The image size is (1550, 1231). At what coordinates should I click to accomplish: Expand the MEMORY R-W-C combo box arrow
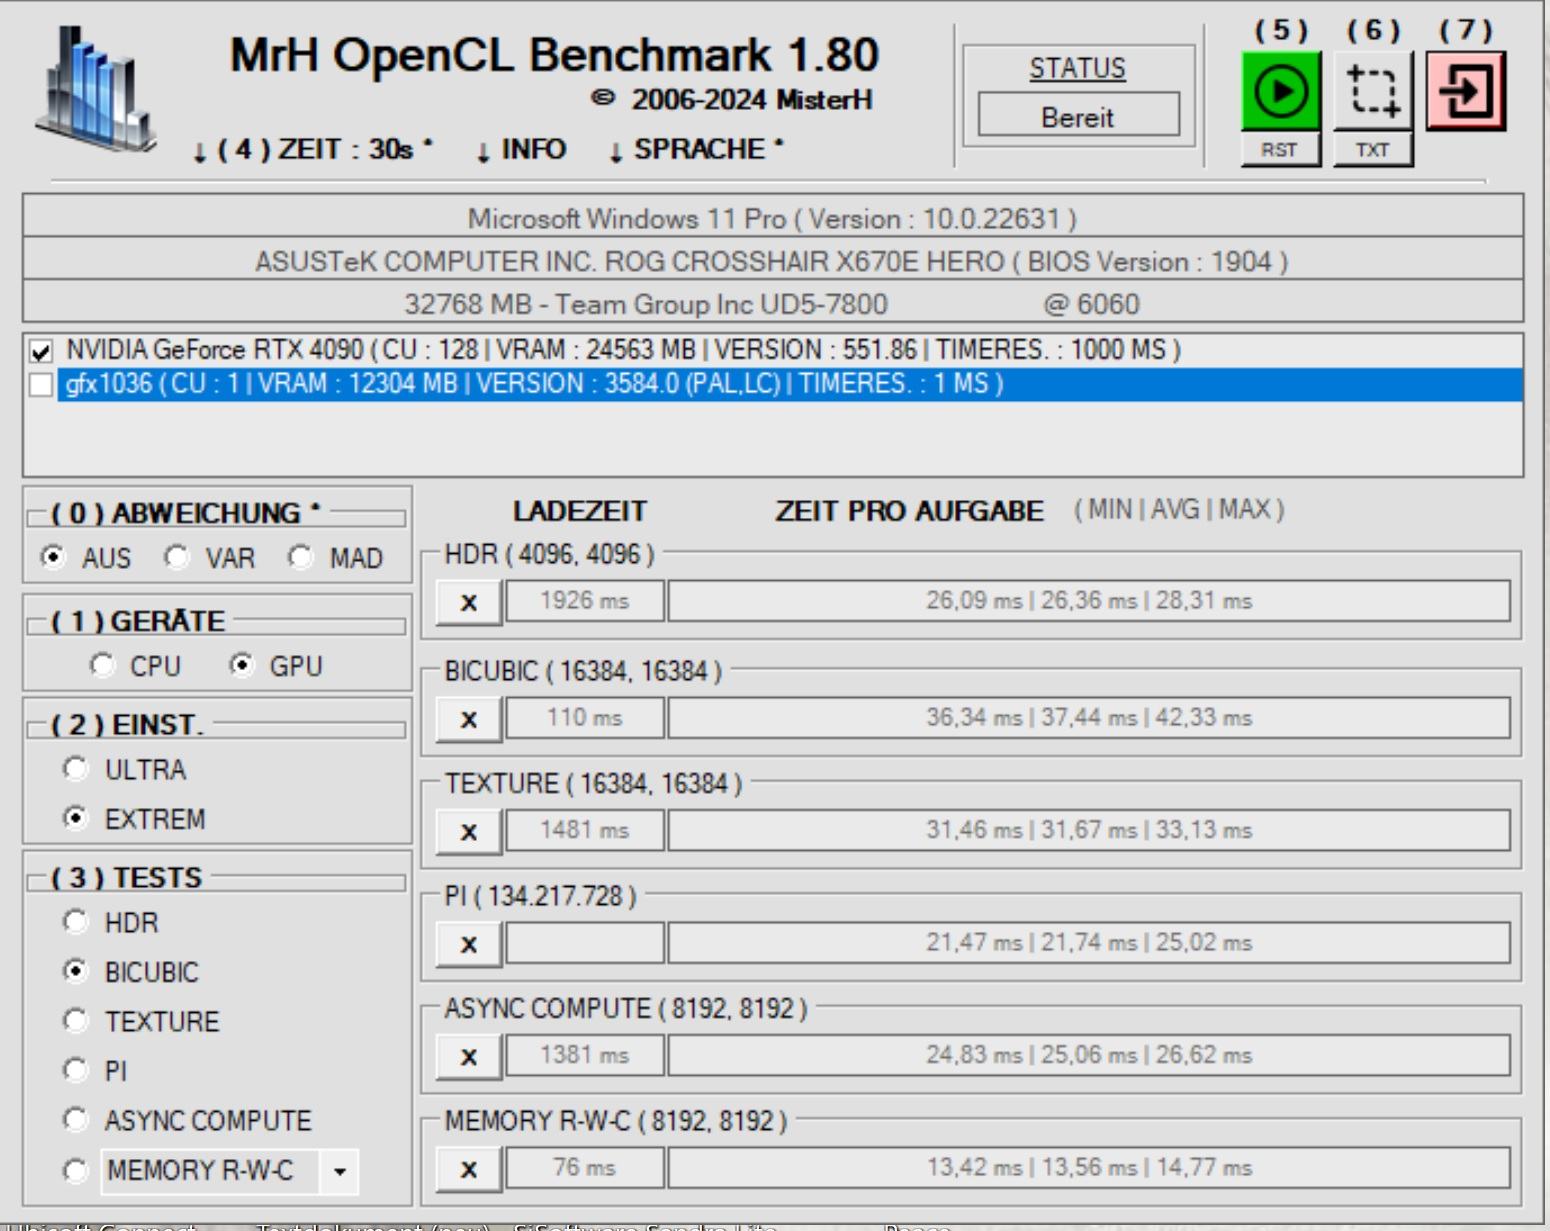coord(340,1171)
